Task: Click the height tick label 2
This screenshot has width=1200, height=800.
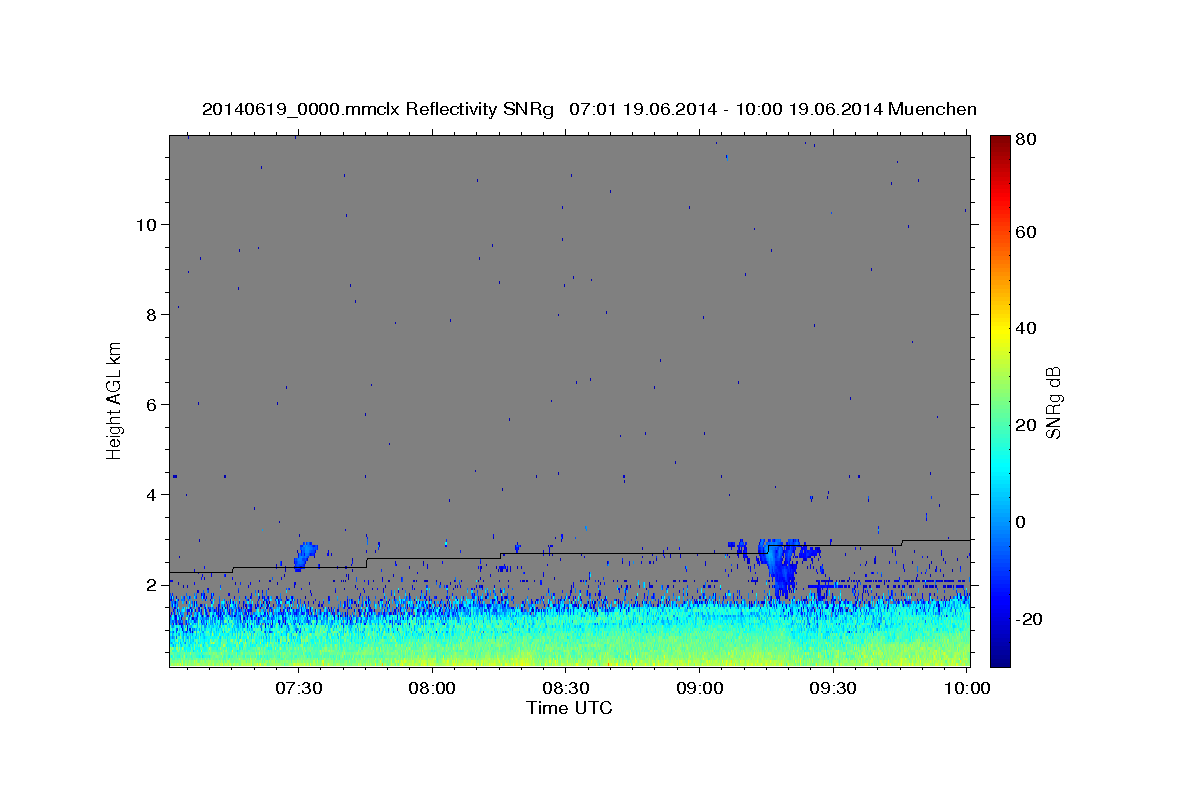Action: click(x=151, y=584)
